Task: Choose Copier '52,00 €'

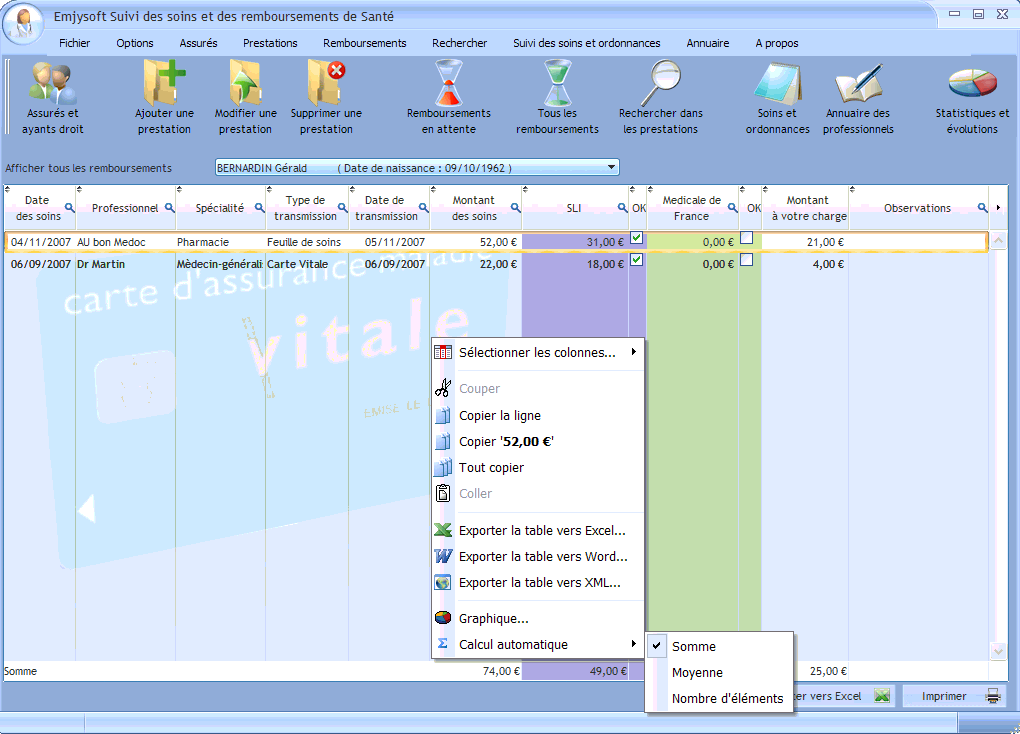Action: pos(538,442)
